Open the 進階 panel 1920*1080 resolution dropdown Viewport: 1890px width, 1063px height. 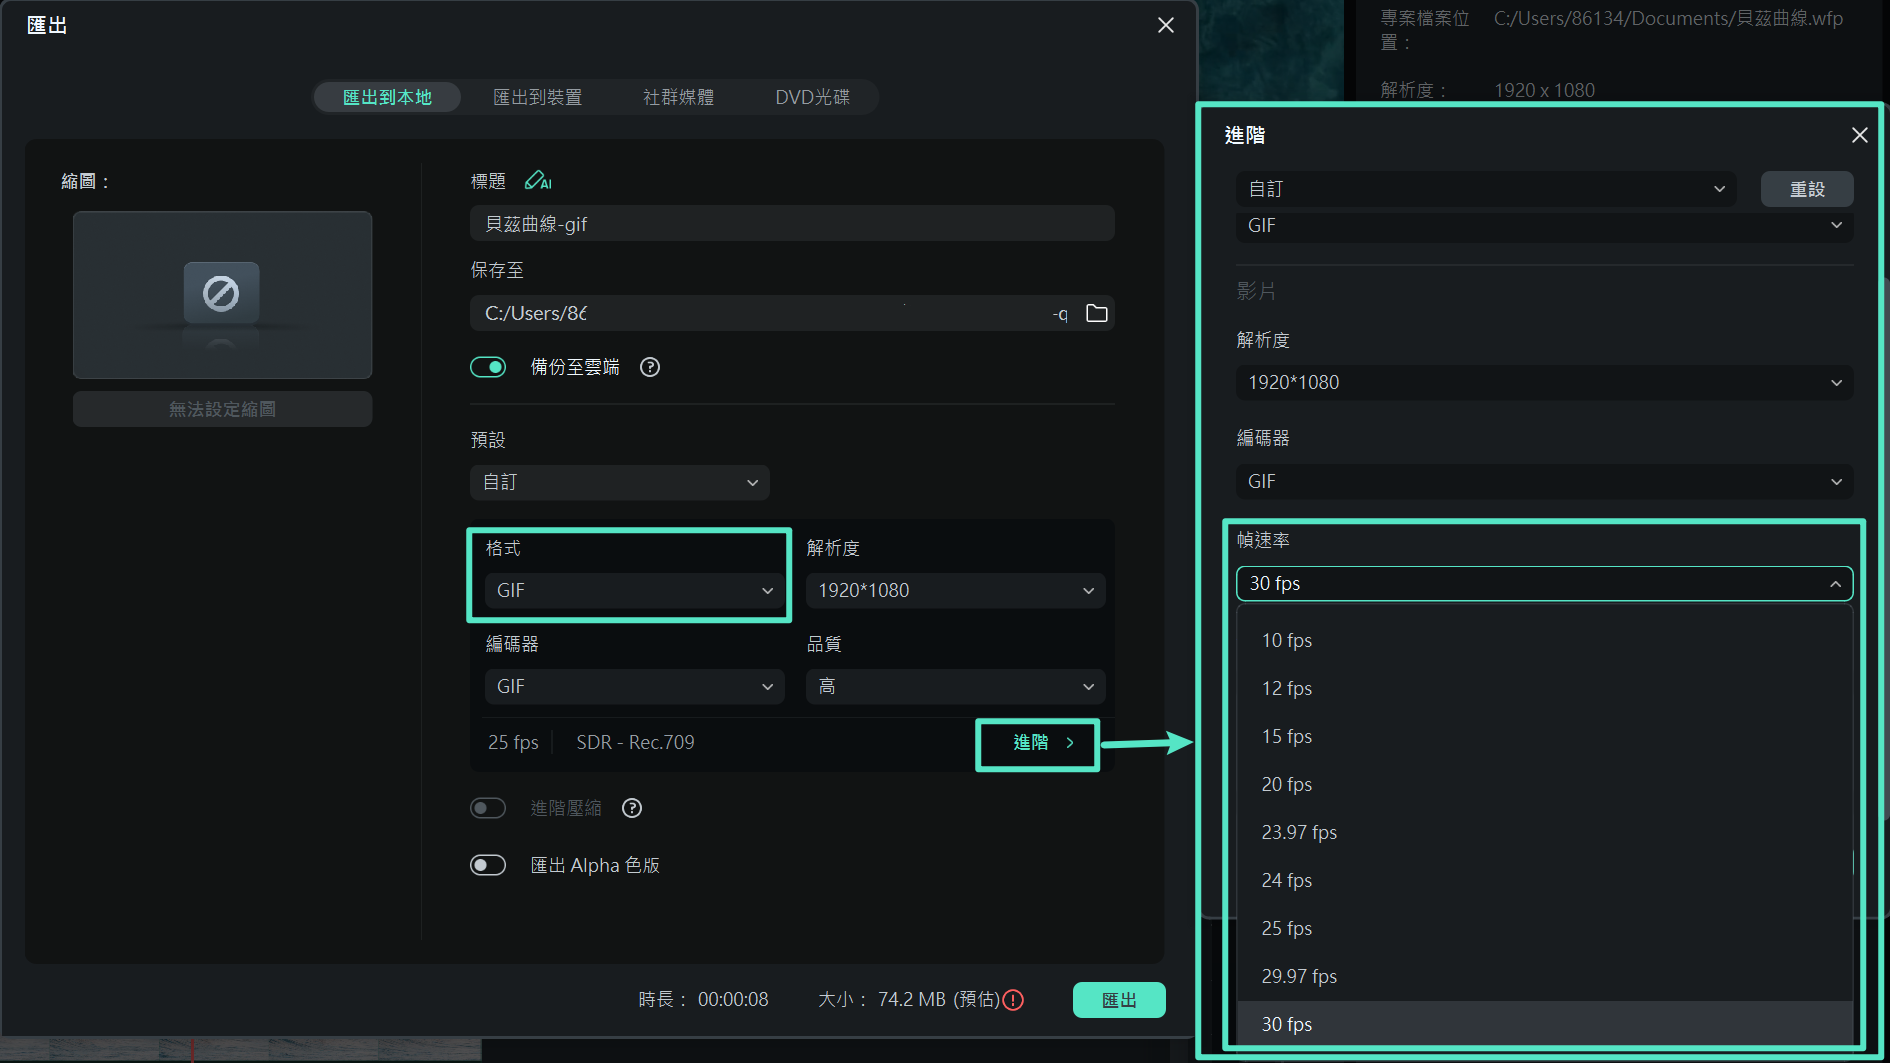(1545, 382)
